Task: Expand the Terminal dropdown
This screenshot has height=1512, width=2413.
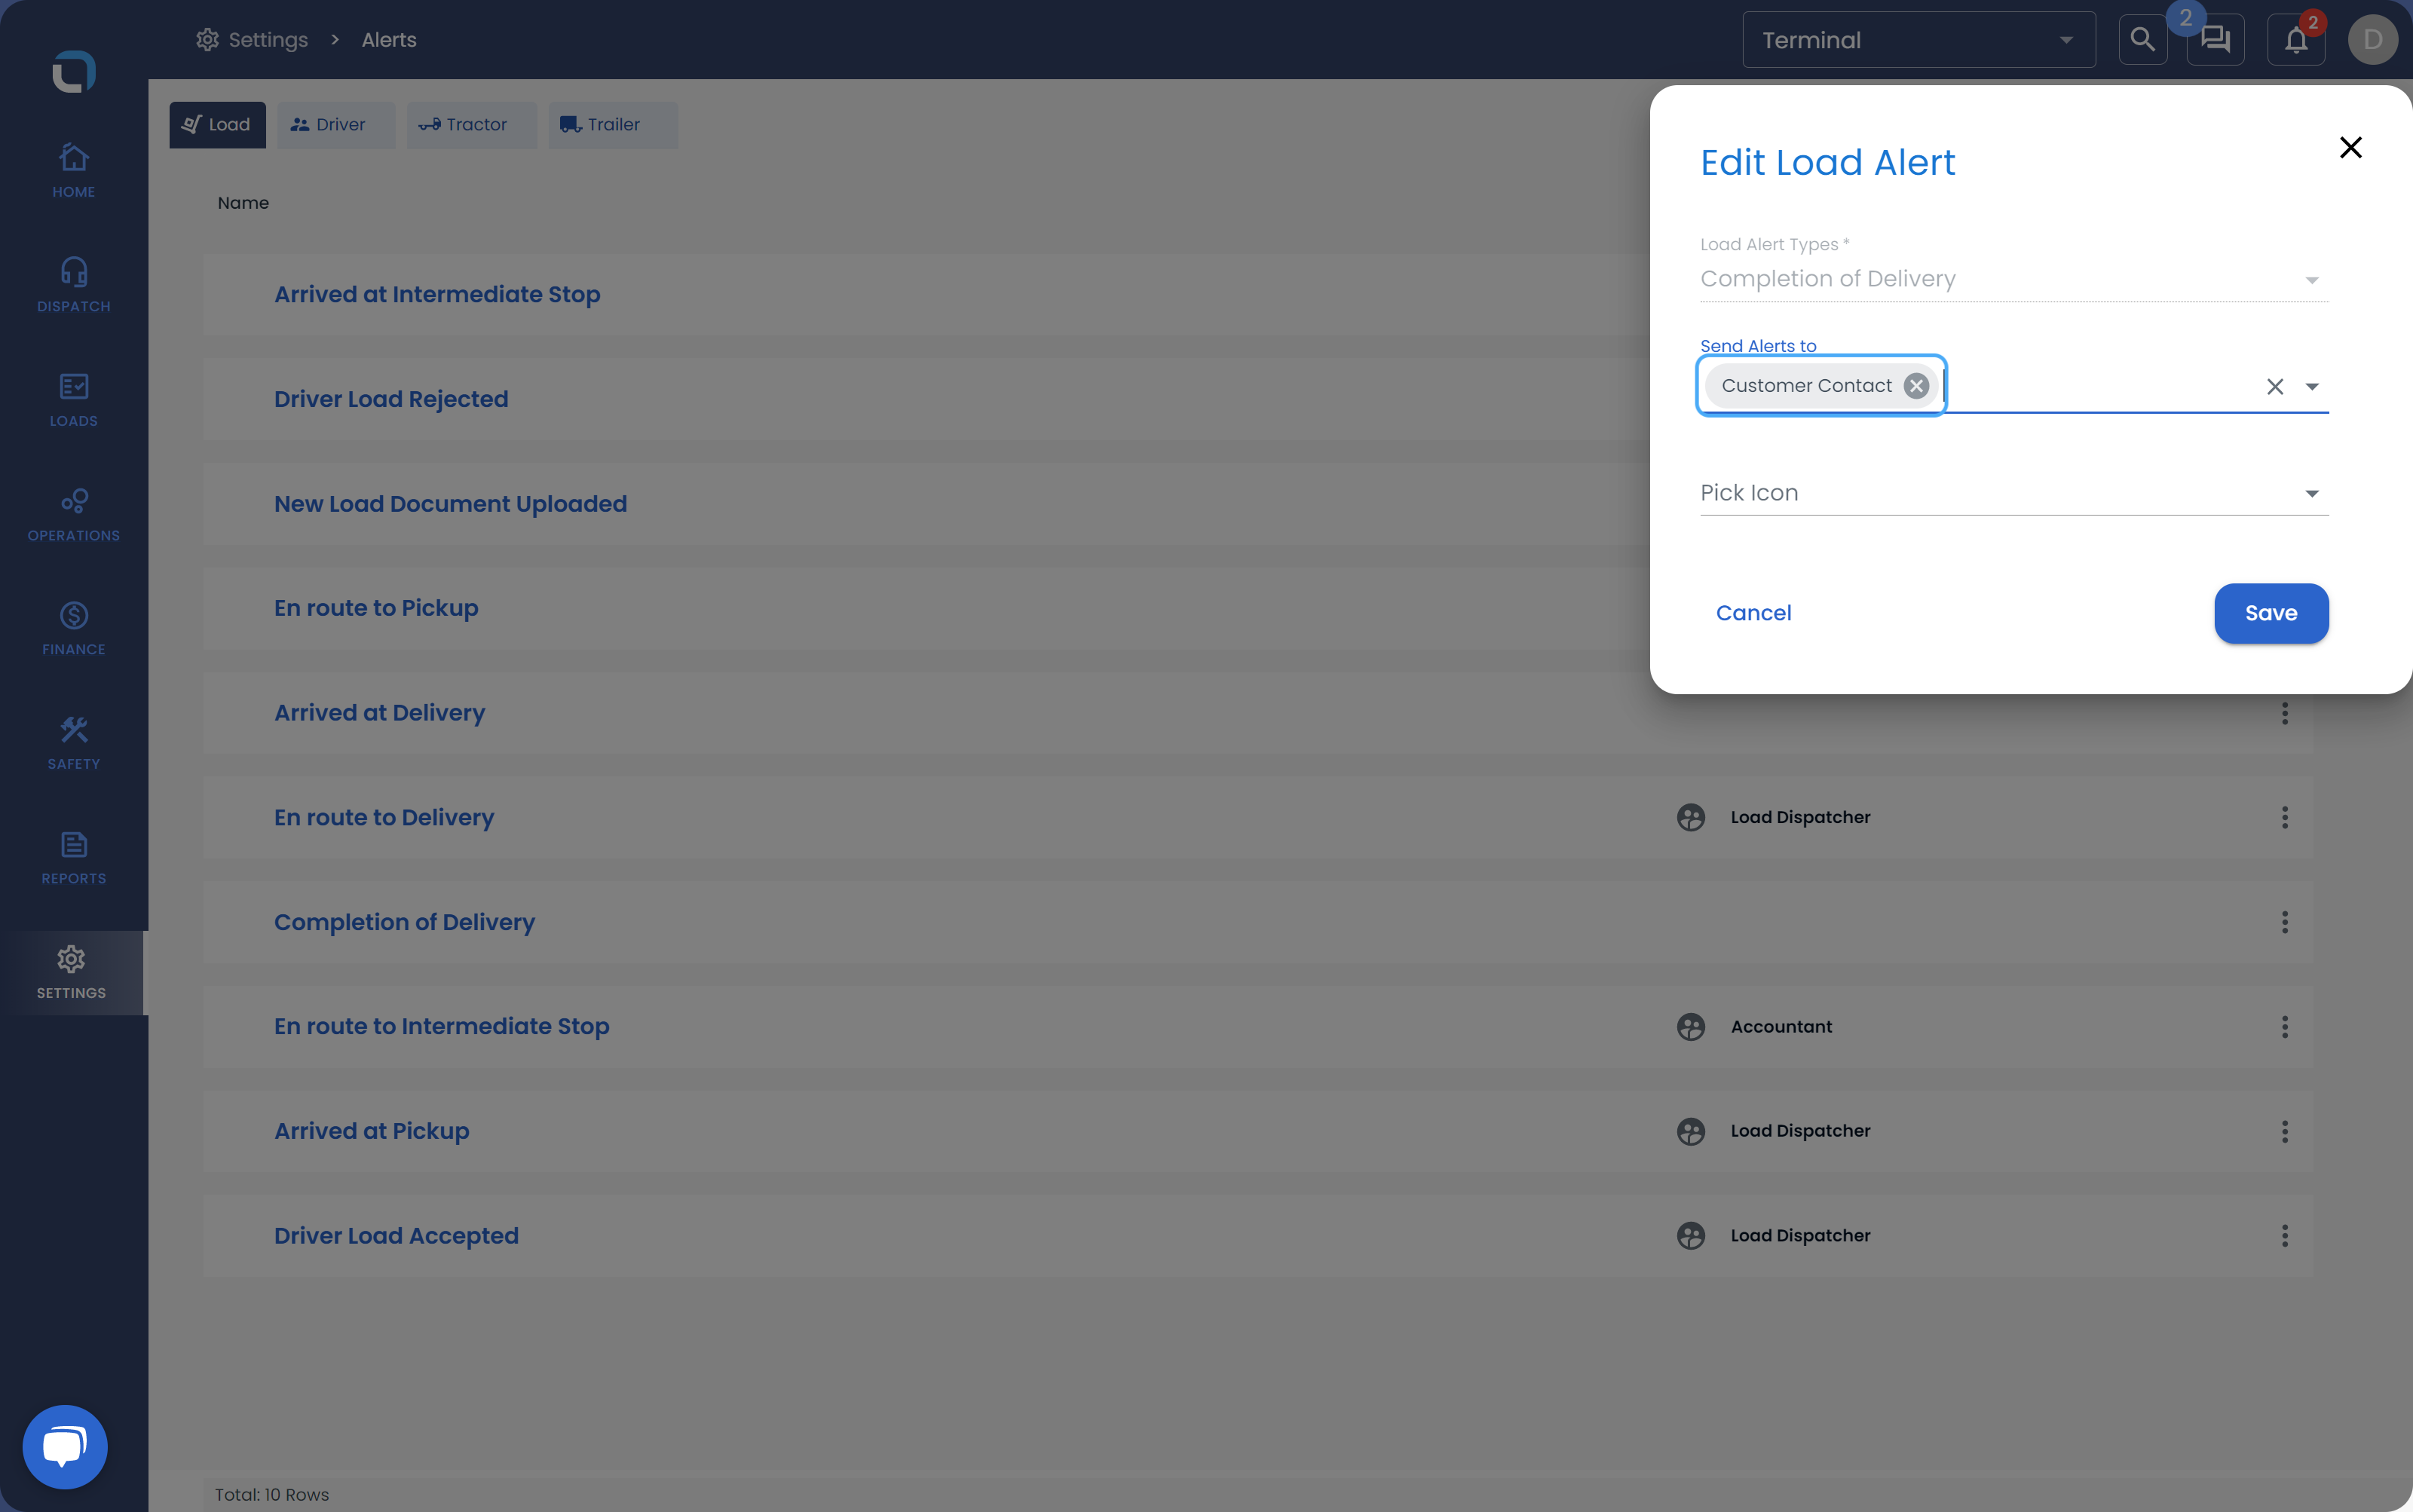Action: click(1918, 40)
